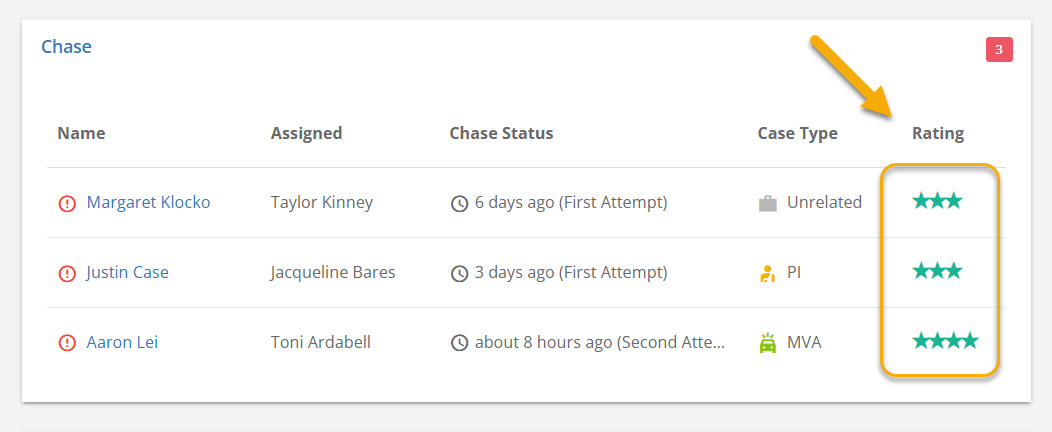This screenshot has height=432, width=1052.
Task: Click Margaret Klocko's three-star rating
Action: tap(937, 201)
